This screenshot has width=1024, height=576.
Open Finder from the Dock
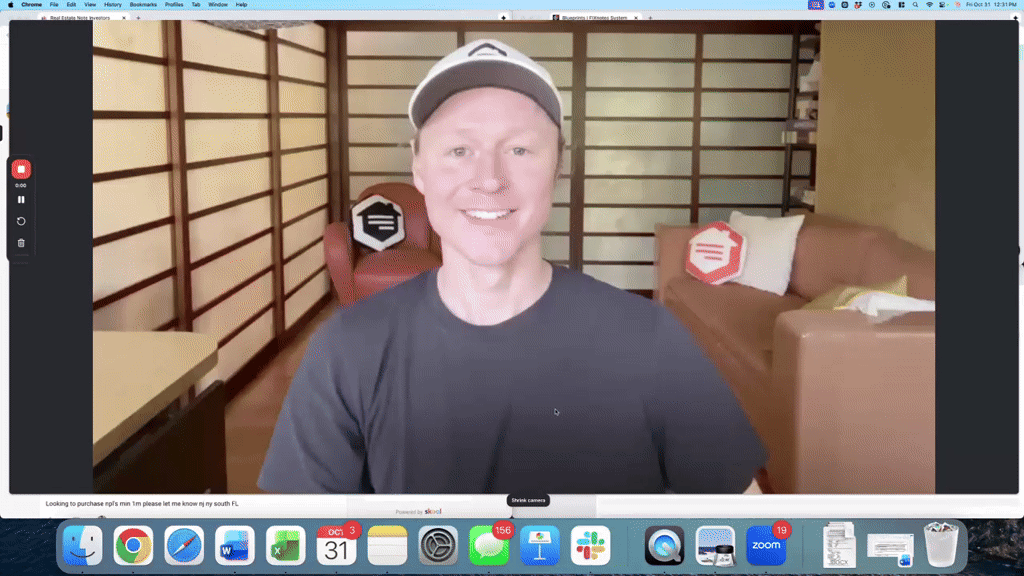point(82,545)
